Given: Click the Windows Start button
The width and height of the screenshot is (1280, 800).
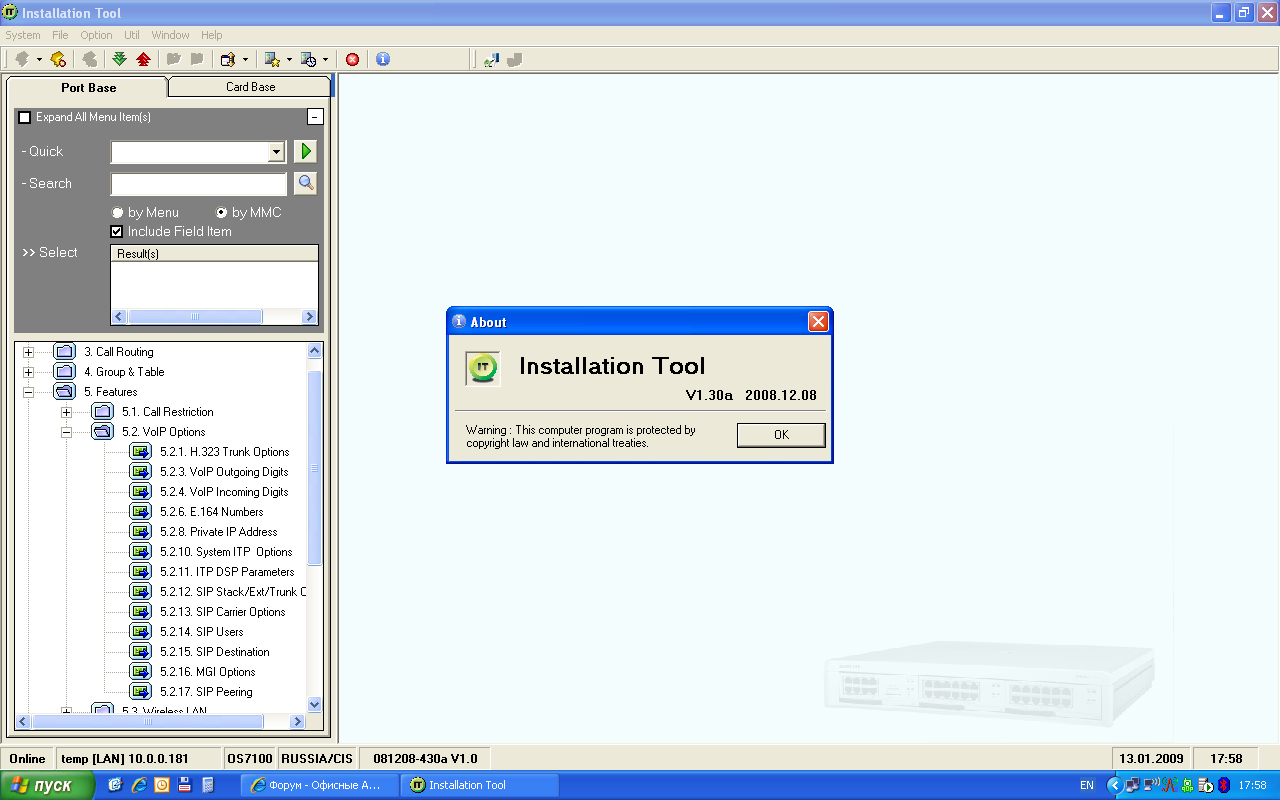Looking at the screenshot, I should tap(47, 785).
